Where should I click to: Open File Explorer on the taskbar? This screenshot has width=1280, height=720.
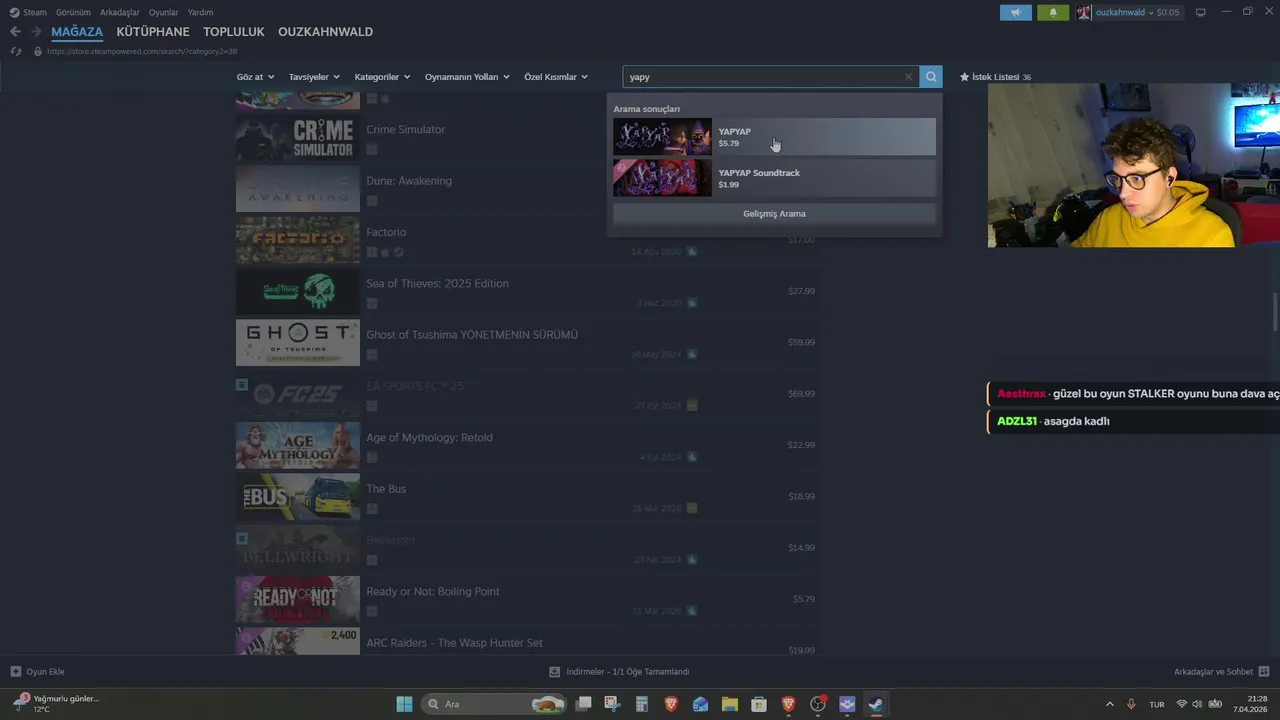pos(730,704)
